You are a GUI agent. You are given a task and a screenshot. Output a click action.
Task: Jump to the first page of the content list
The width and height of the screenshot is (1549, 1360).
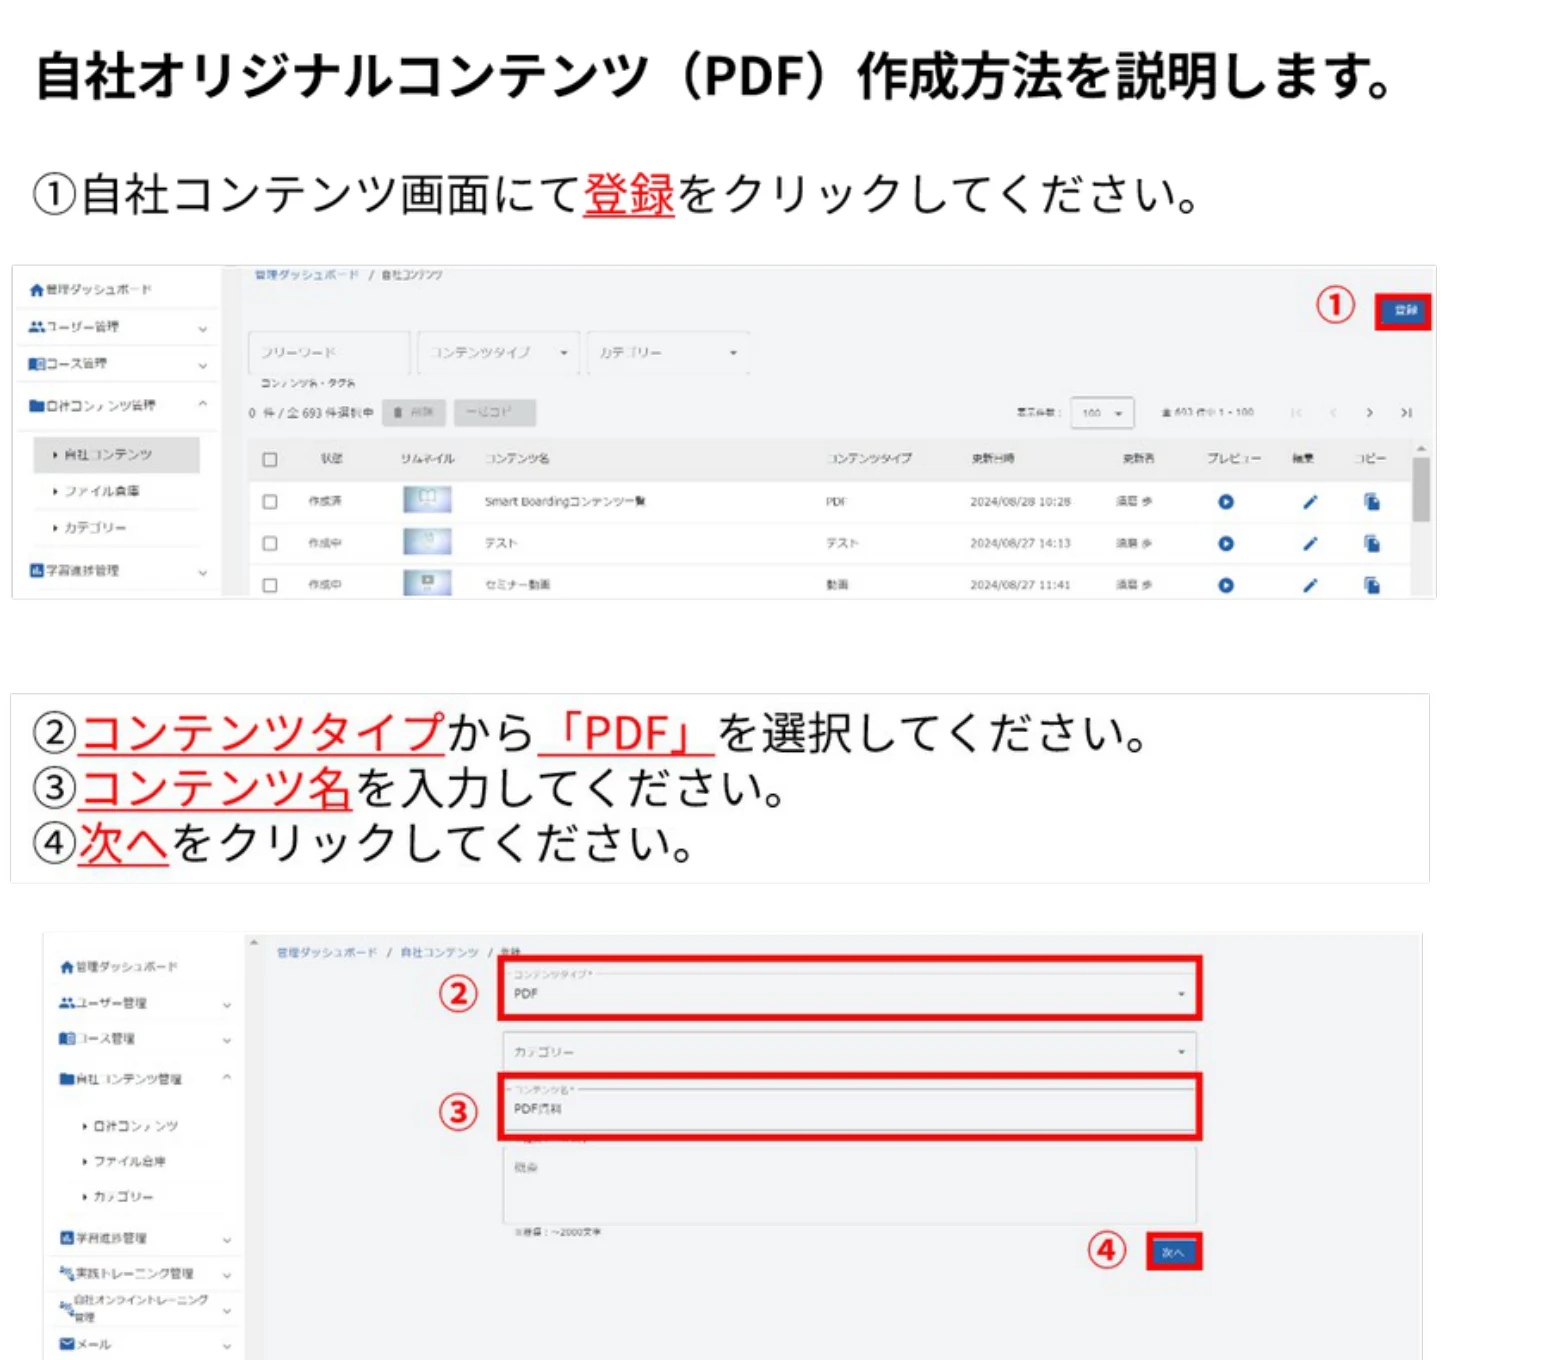pos(1297,413)
